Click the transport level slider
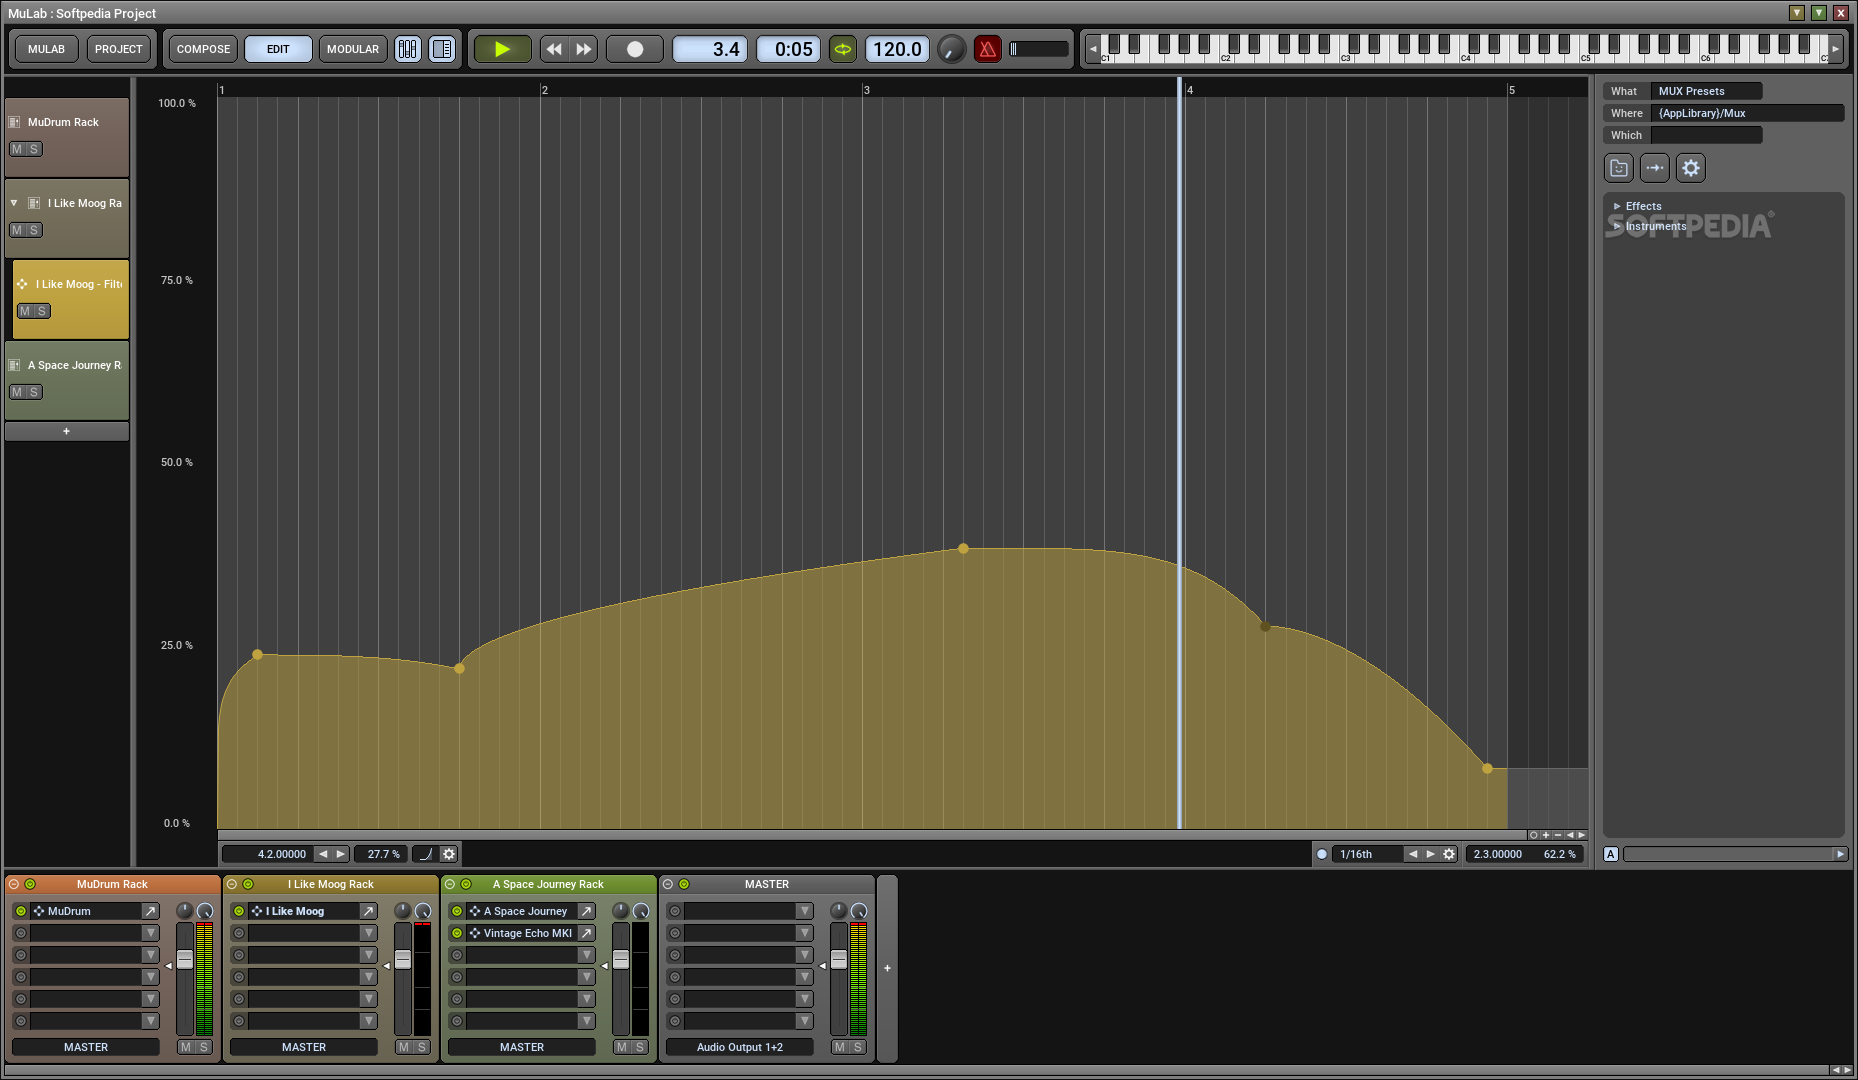 point(1039,49)
